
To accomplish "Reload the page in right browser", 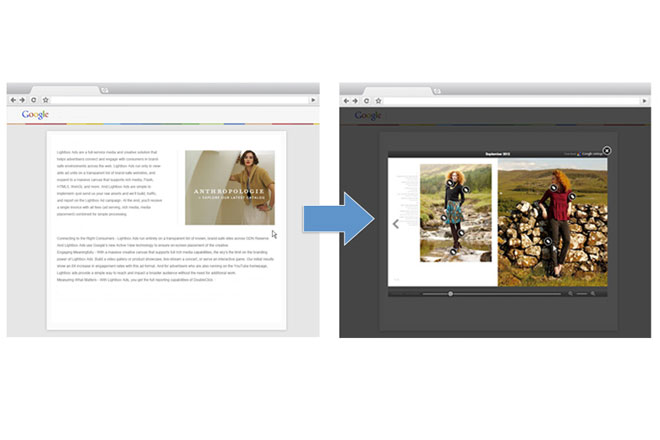I will (x=367, y=101).
